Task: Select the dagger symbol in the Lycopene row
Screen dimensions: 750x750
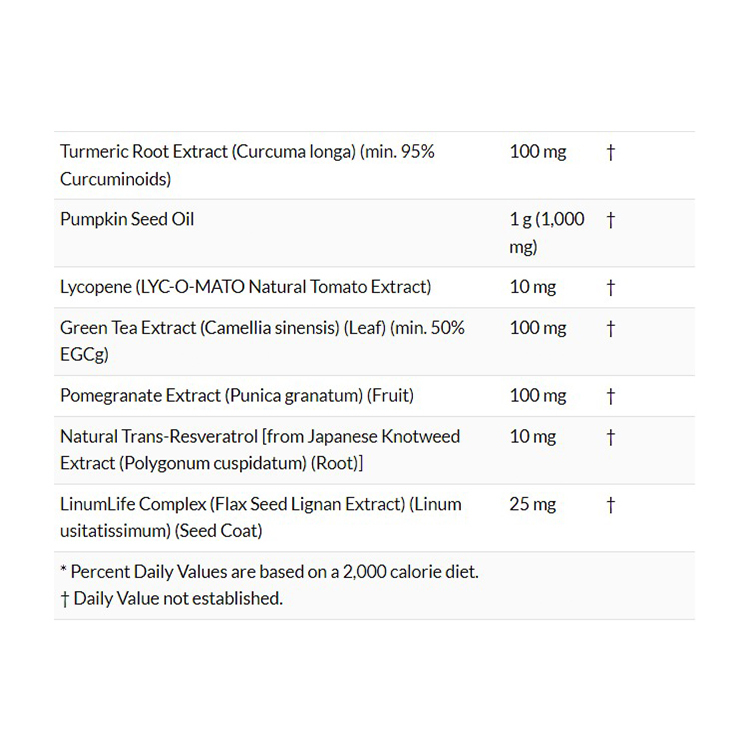Action: coord(610,288)
